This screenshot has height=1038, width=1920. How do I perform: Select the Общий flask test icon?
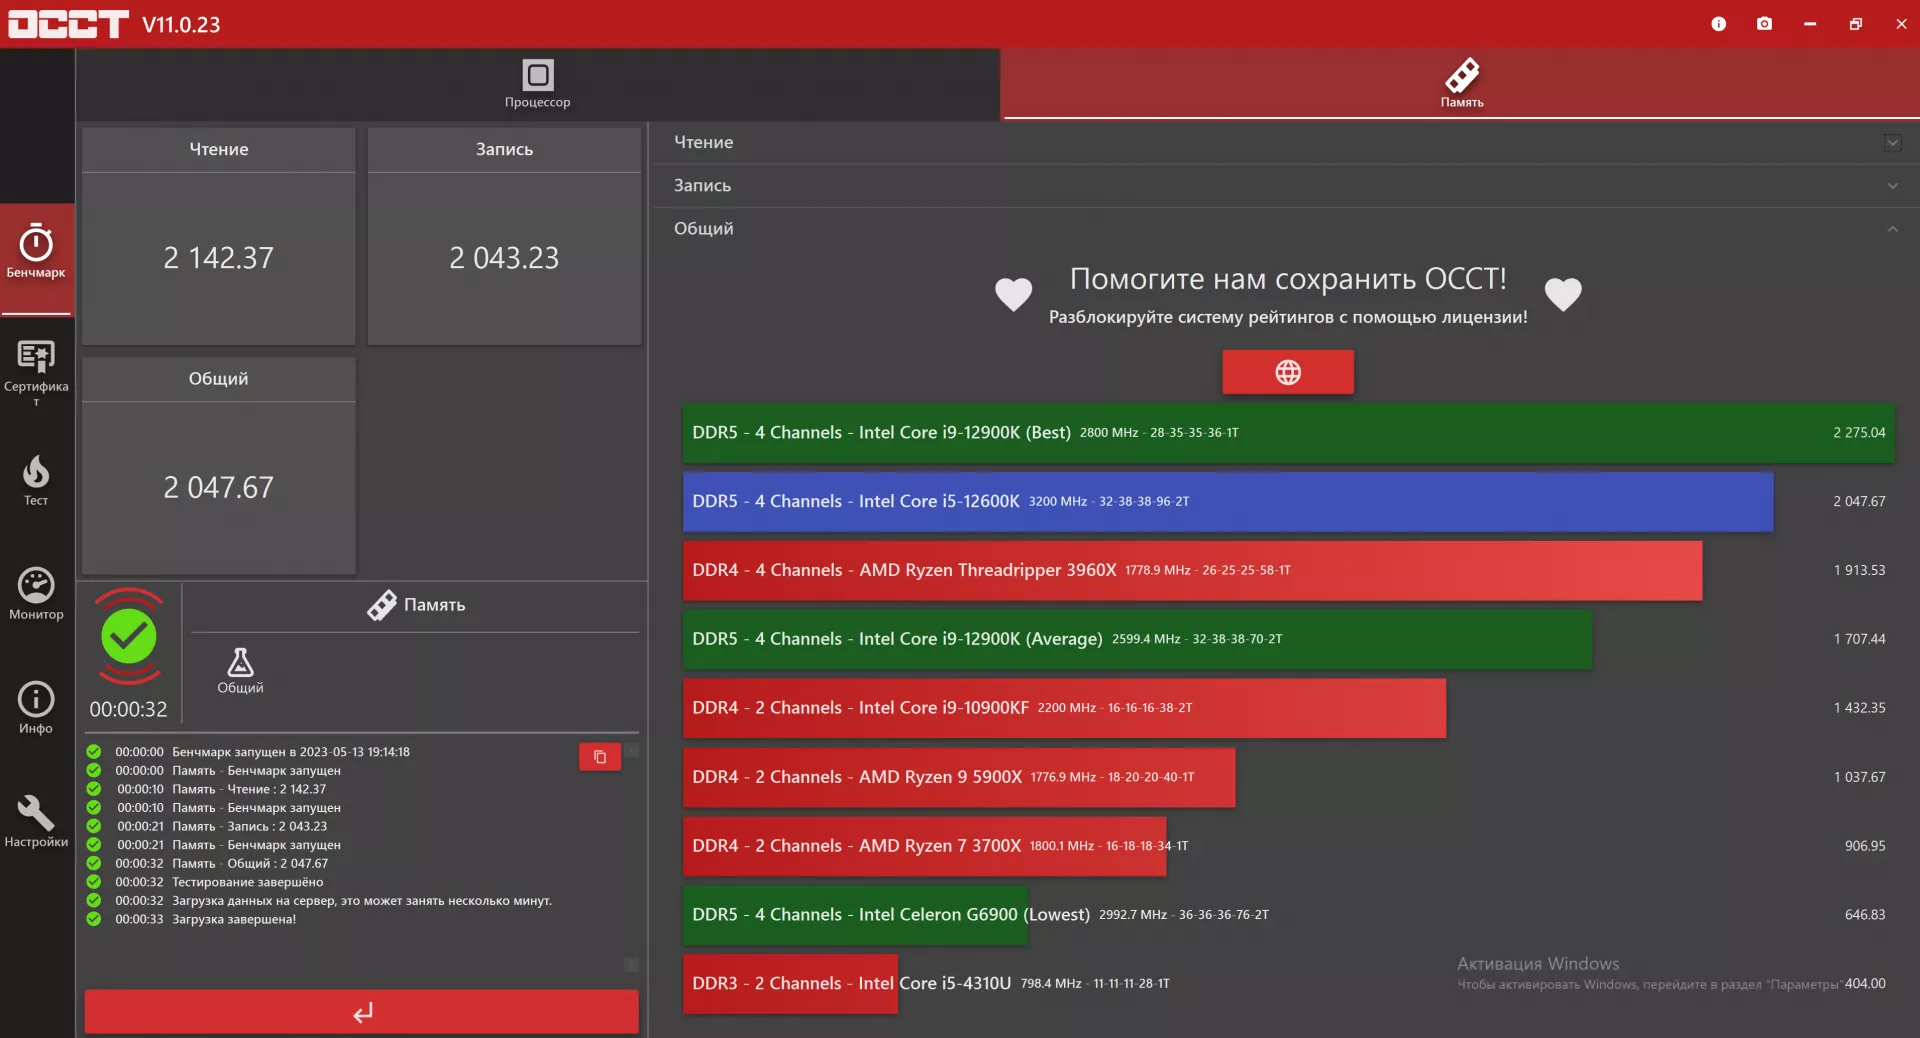pos(240,670)
